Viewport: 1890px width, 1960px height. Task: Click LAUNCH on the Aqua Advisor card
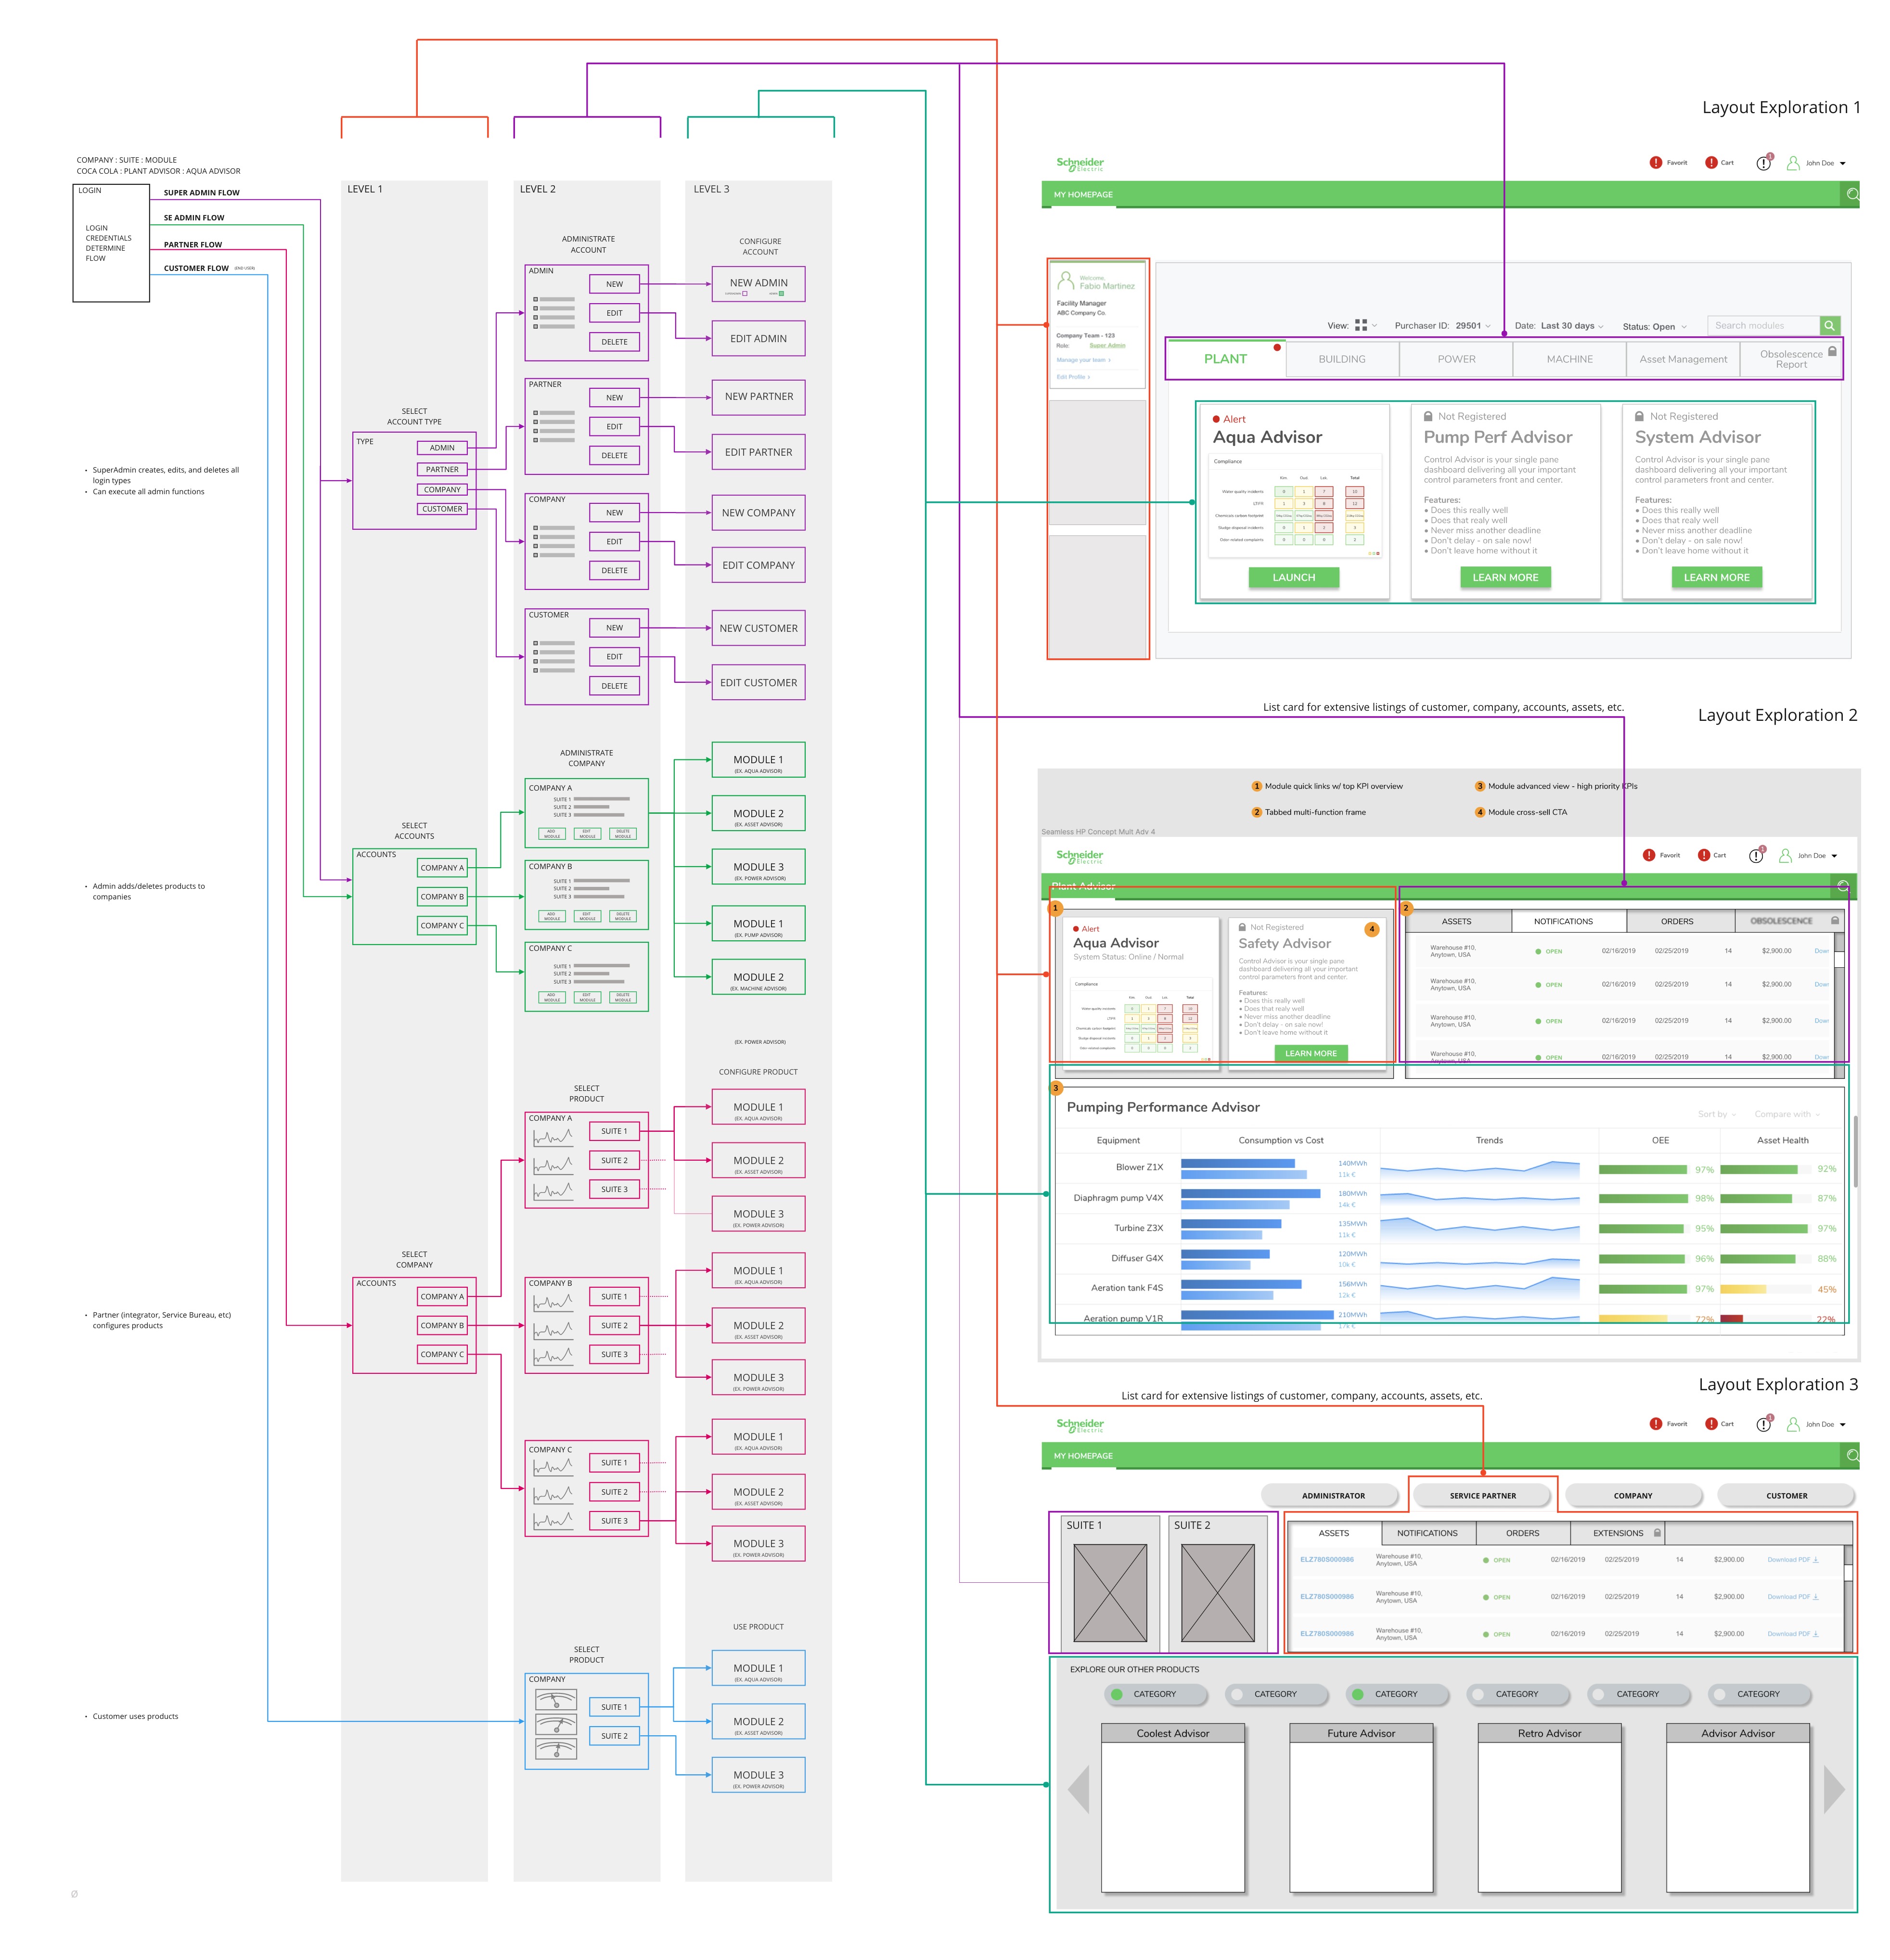(1293, 577)
